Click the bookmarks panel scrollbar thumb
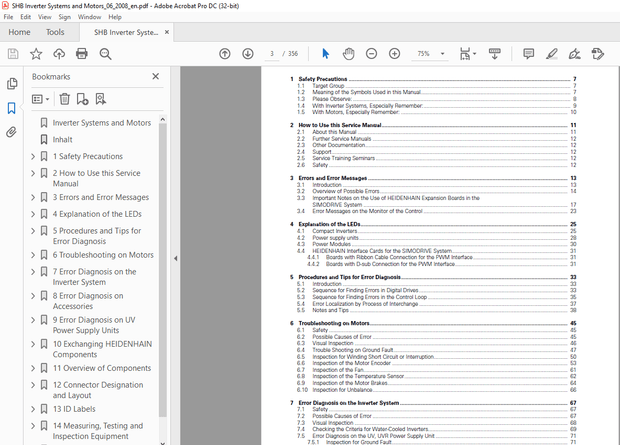The height and width of the screenshot is (445, 620). click(163, 270)
